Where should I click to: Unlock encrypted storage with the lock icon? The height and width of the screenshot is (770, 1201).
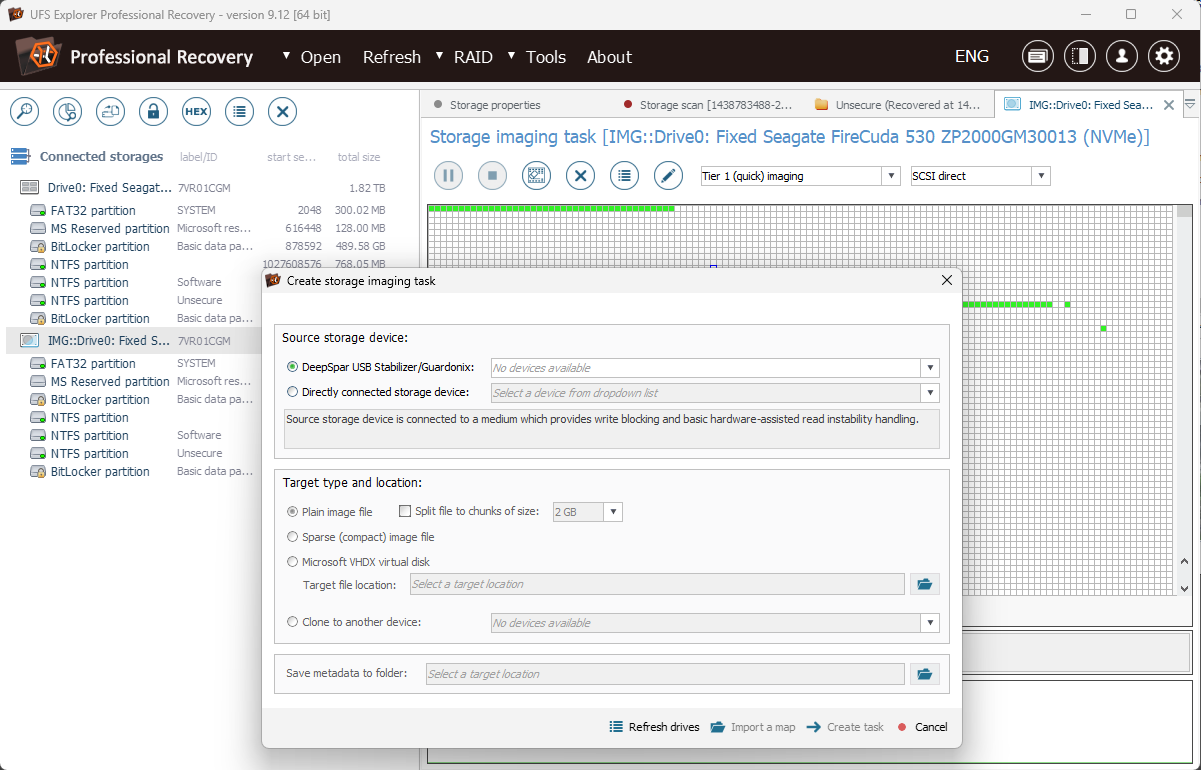tap(153, 111)
